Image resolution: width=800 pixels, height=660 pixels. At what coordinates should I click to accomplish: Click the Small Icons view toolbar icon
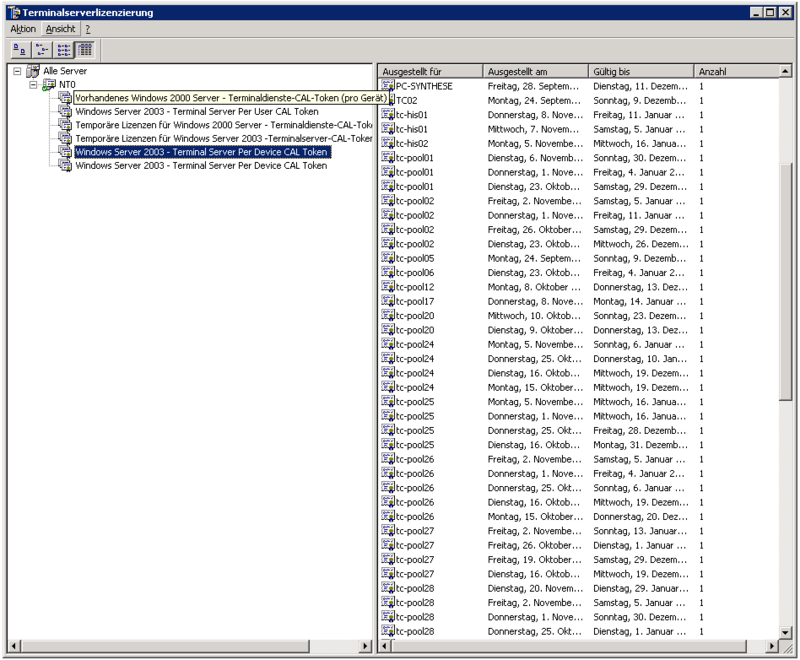coord(41,50)
